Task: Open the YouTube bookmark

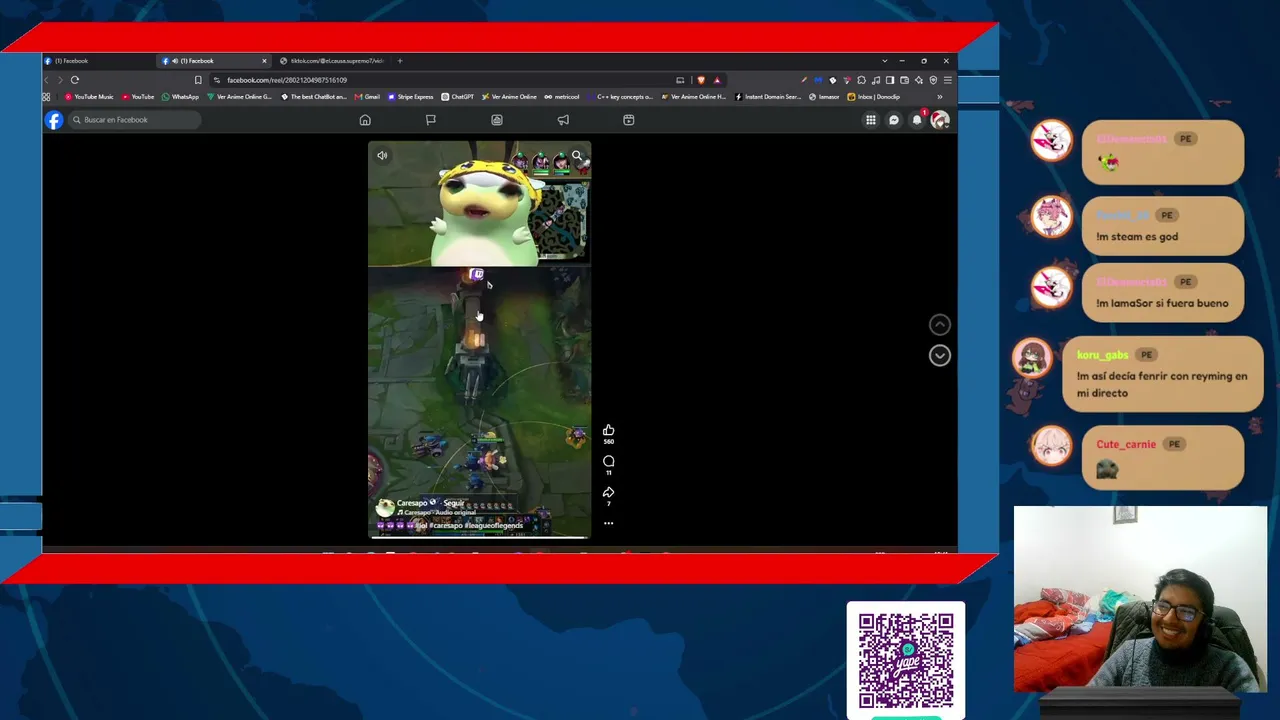Action: coord(138,97)
